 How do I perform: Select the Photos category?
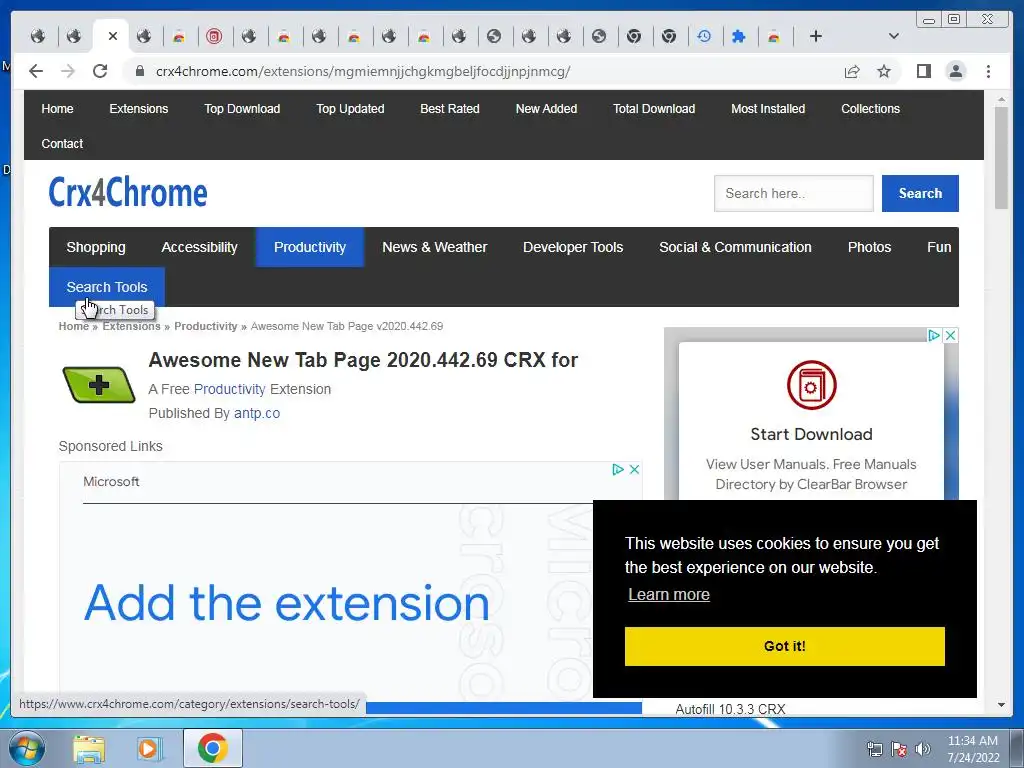[869, 247]
